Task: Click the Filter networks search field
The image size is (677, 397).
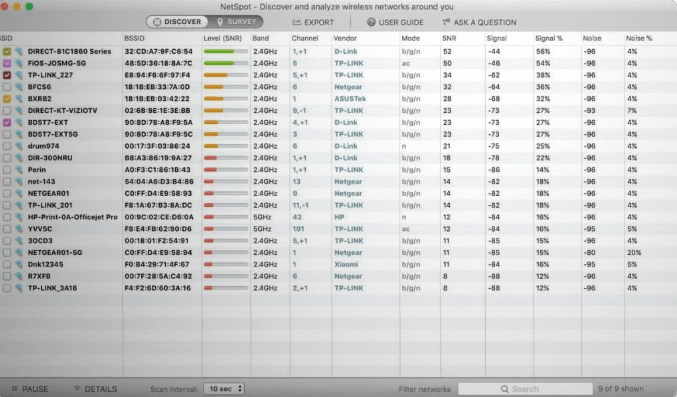Action: pos(525,389)
